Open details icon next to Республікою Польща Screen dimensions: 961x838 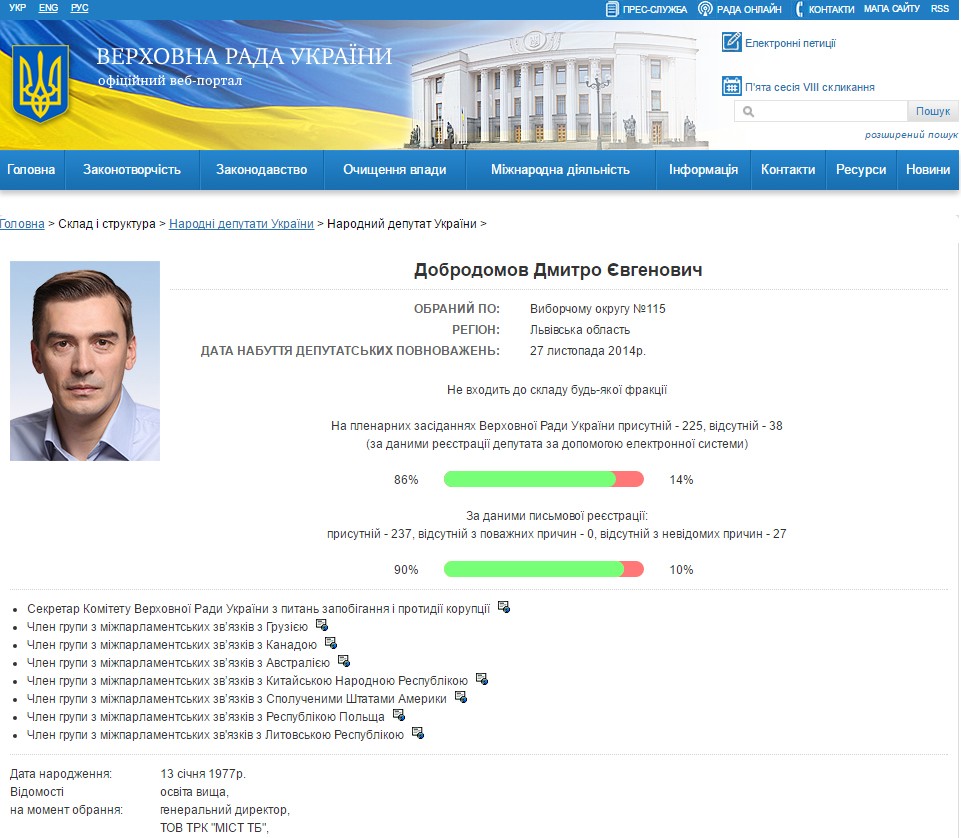click(398, 715)
